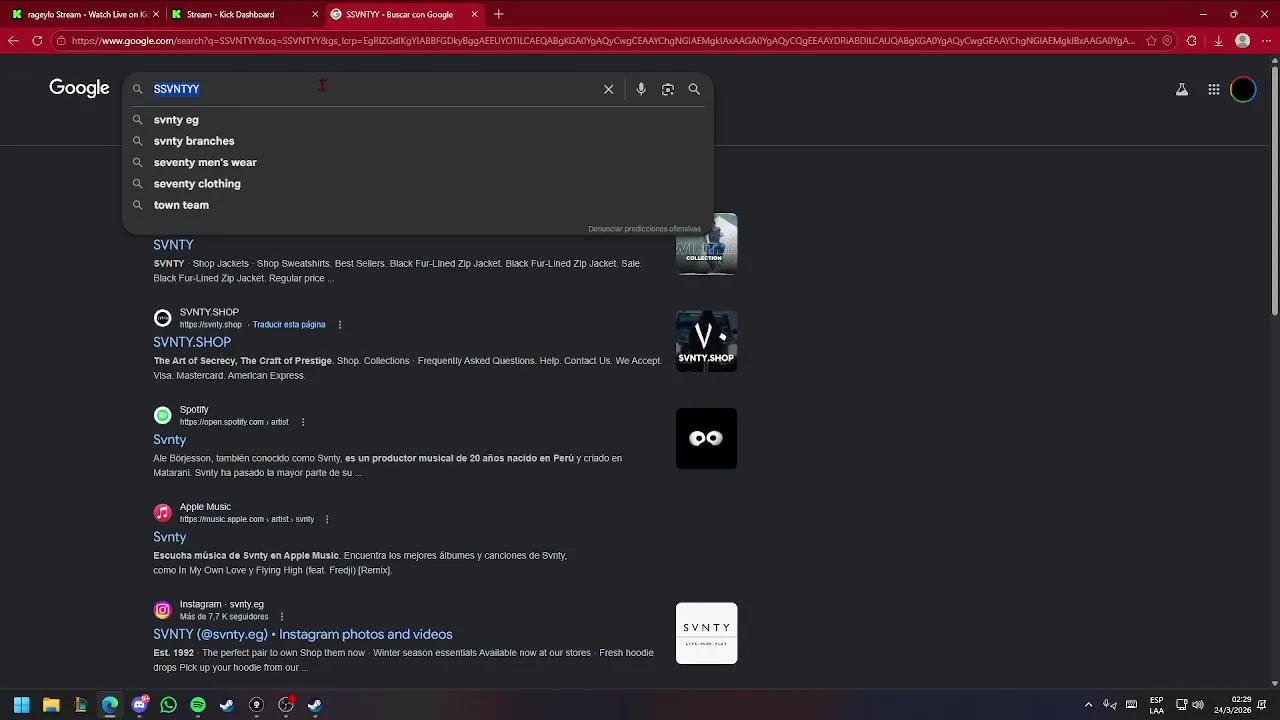Open the Spotify Svnty artist result

[169, 440]
